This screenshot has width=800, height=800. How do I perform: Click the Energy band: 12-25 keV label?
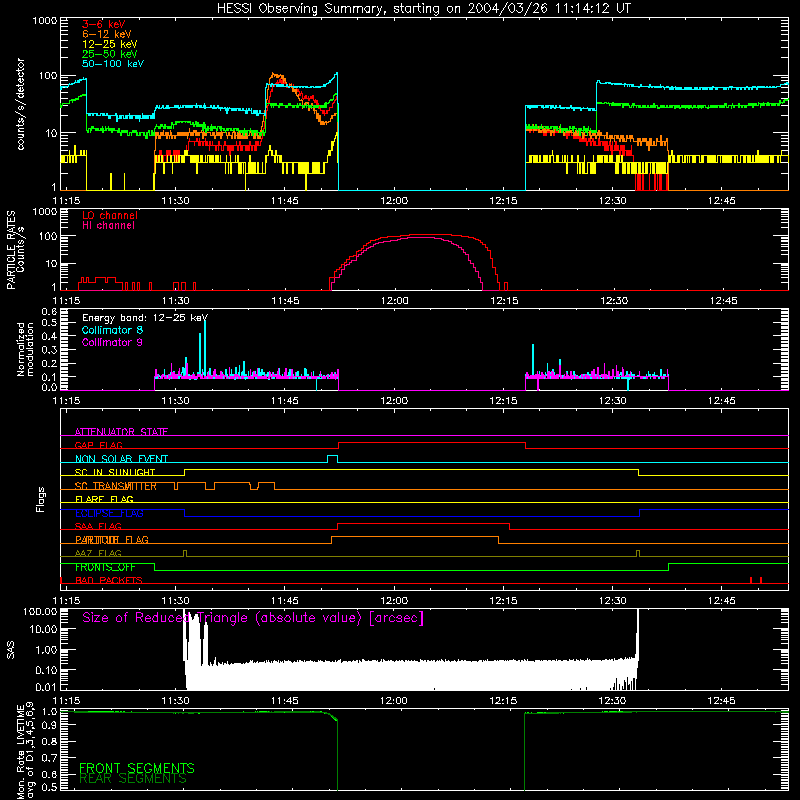point(145,318)
